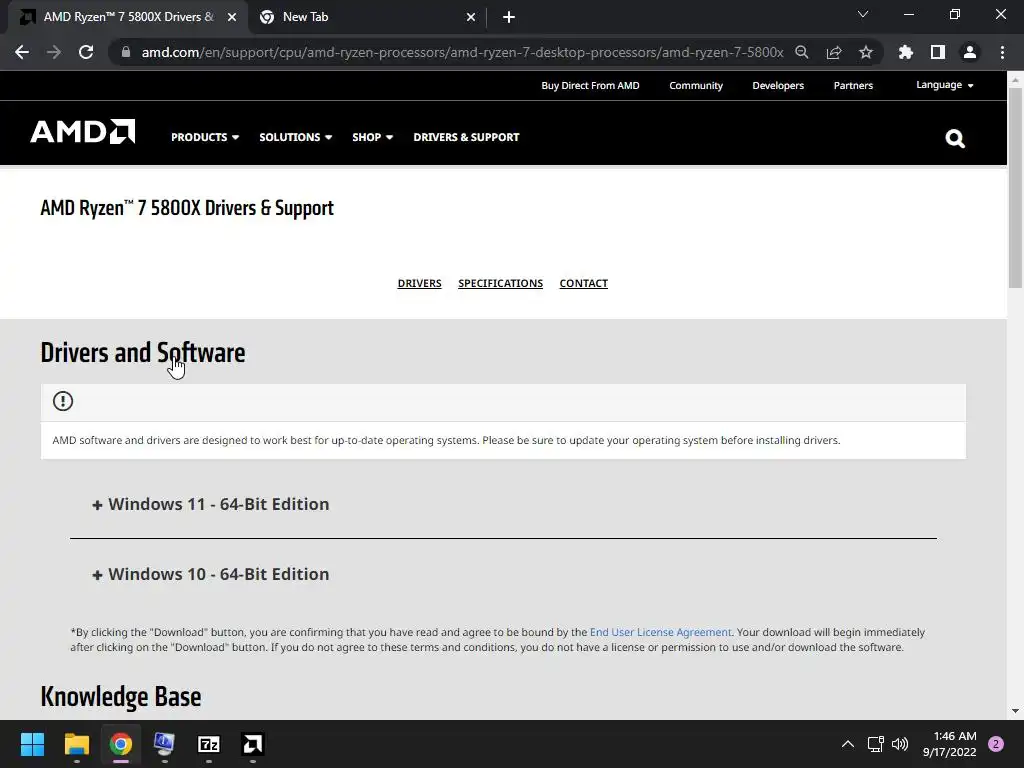Click the zoom magnifier icon in address bar
Image resolution: width=1024 pixels, height=768 pixels.
(x=801, y=52)
